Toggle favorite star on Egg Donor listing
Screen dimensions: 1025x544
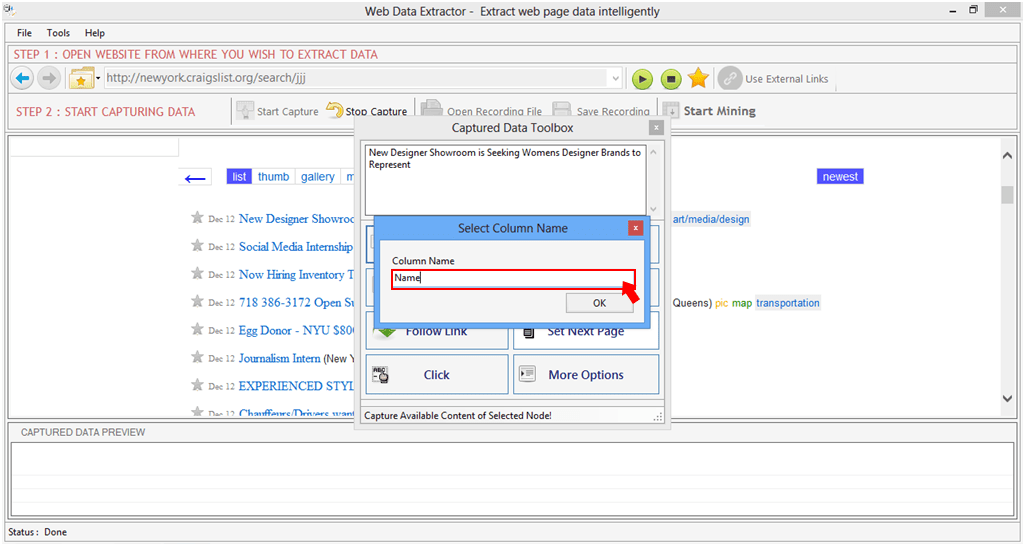(x=197, y=330)
